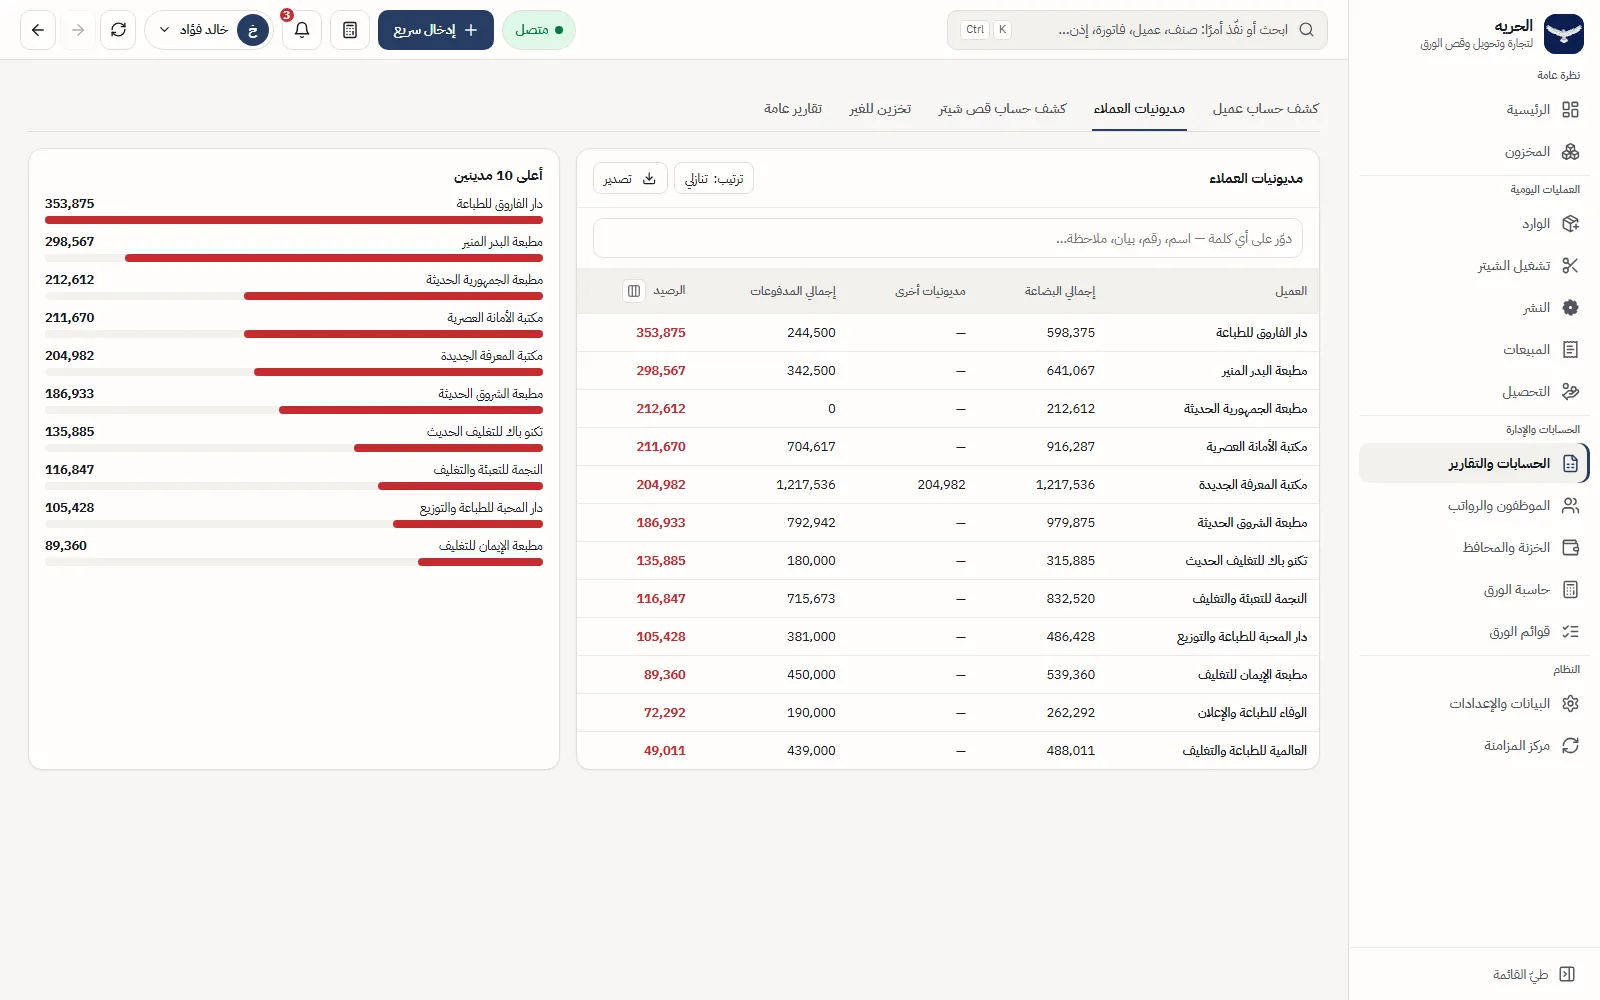1600x1000 pixels.
Task: Click the تصدير export button
Action: pos(630,178)
